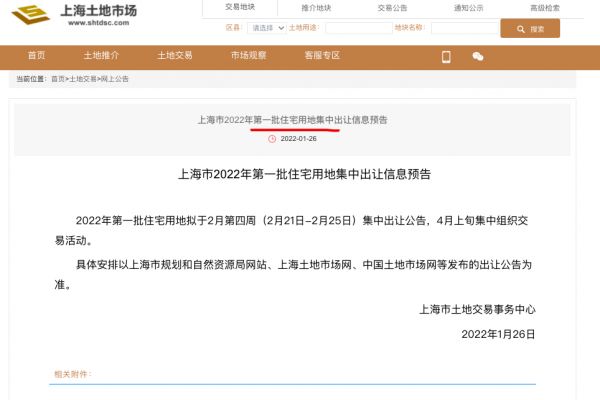Viewport: 600px width, 400px height.
Task: Open the 土地推介 menu item
Action: [x=102, y=56]
